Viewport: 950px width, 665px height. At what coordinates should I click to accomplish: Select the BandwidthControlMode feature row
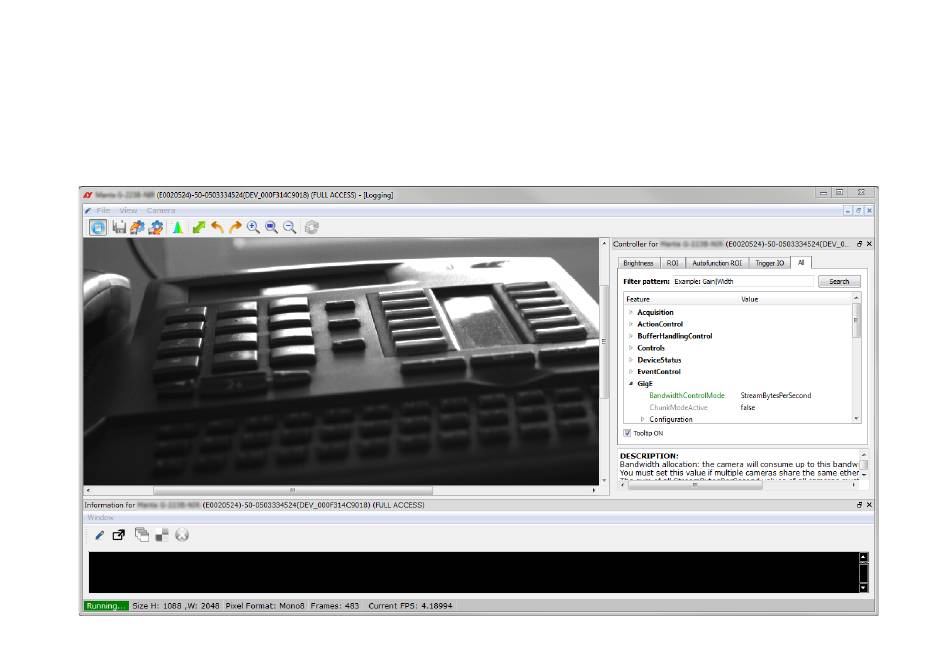(686, 395)
